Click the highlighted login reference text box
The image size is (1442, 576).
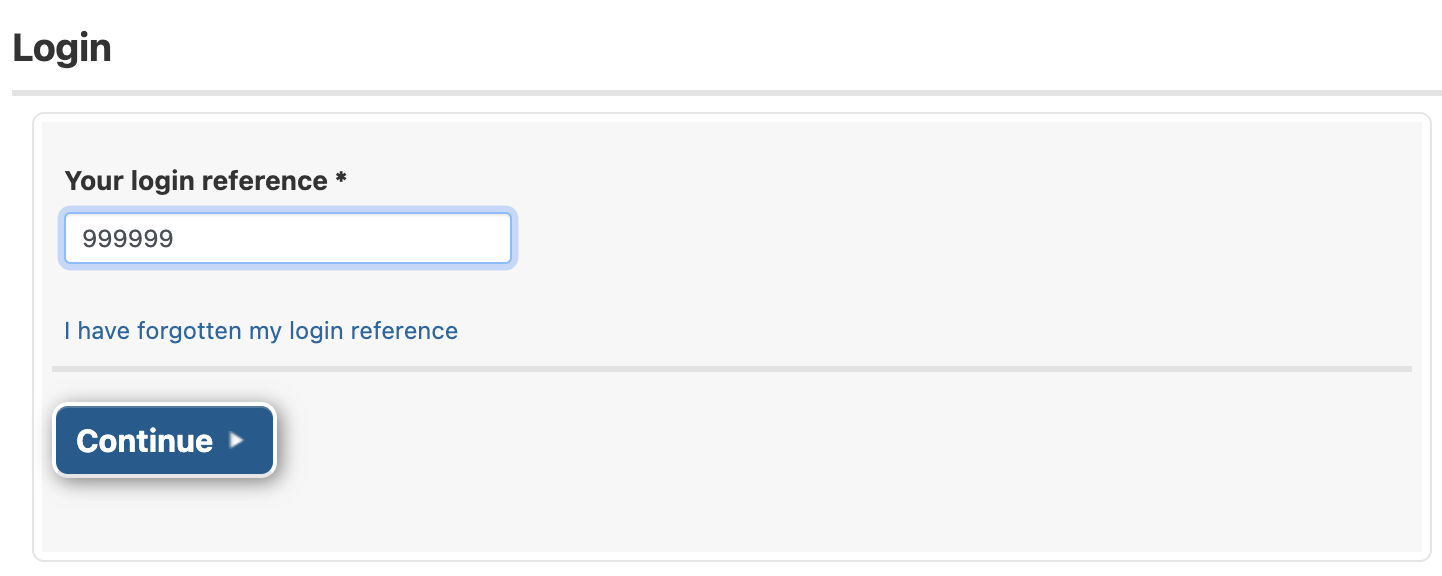pos(287,238)
